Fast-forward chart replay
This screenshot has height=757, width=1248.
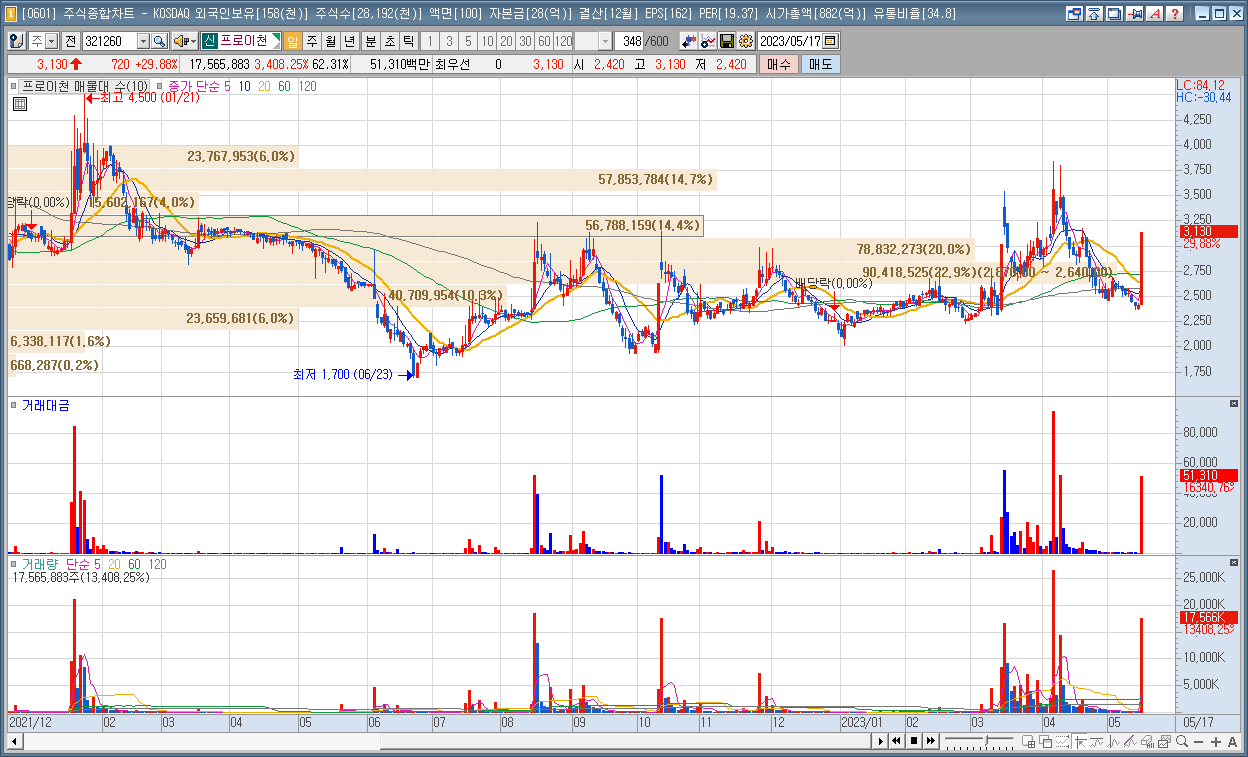(x=931, y=741)
